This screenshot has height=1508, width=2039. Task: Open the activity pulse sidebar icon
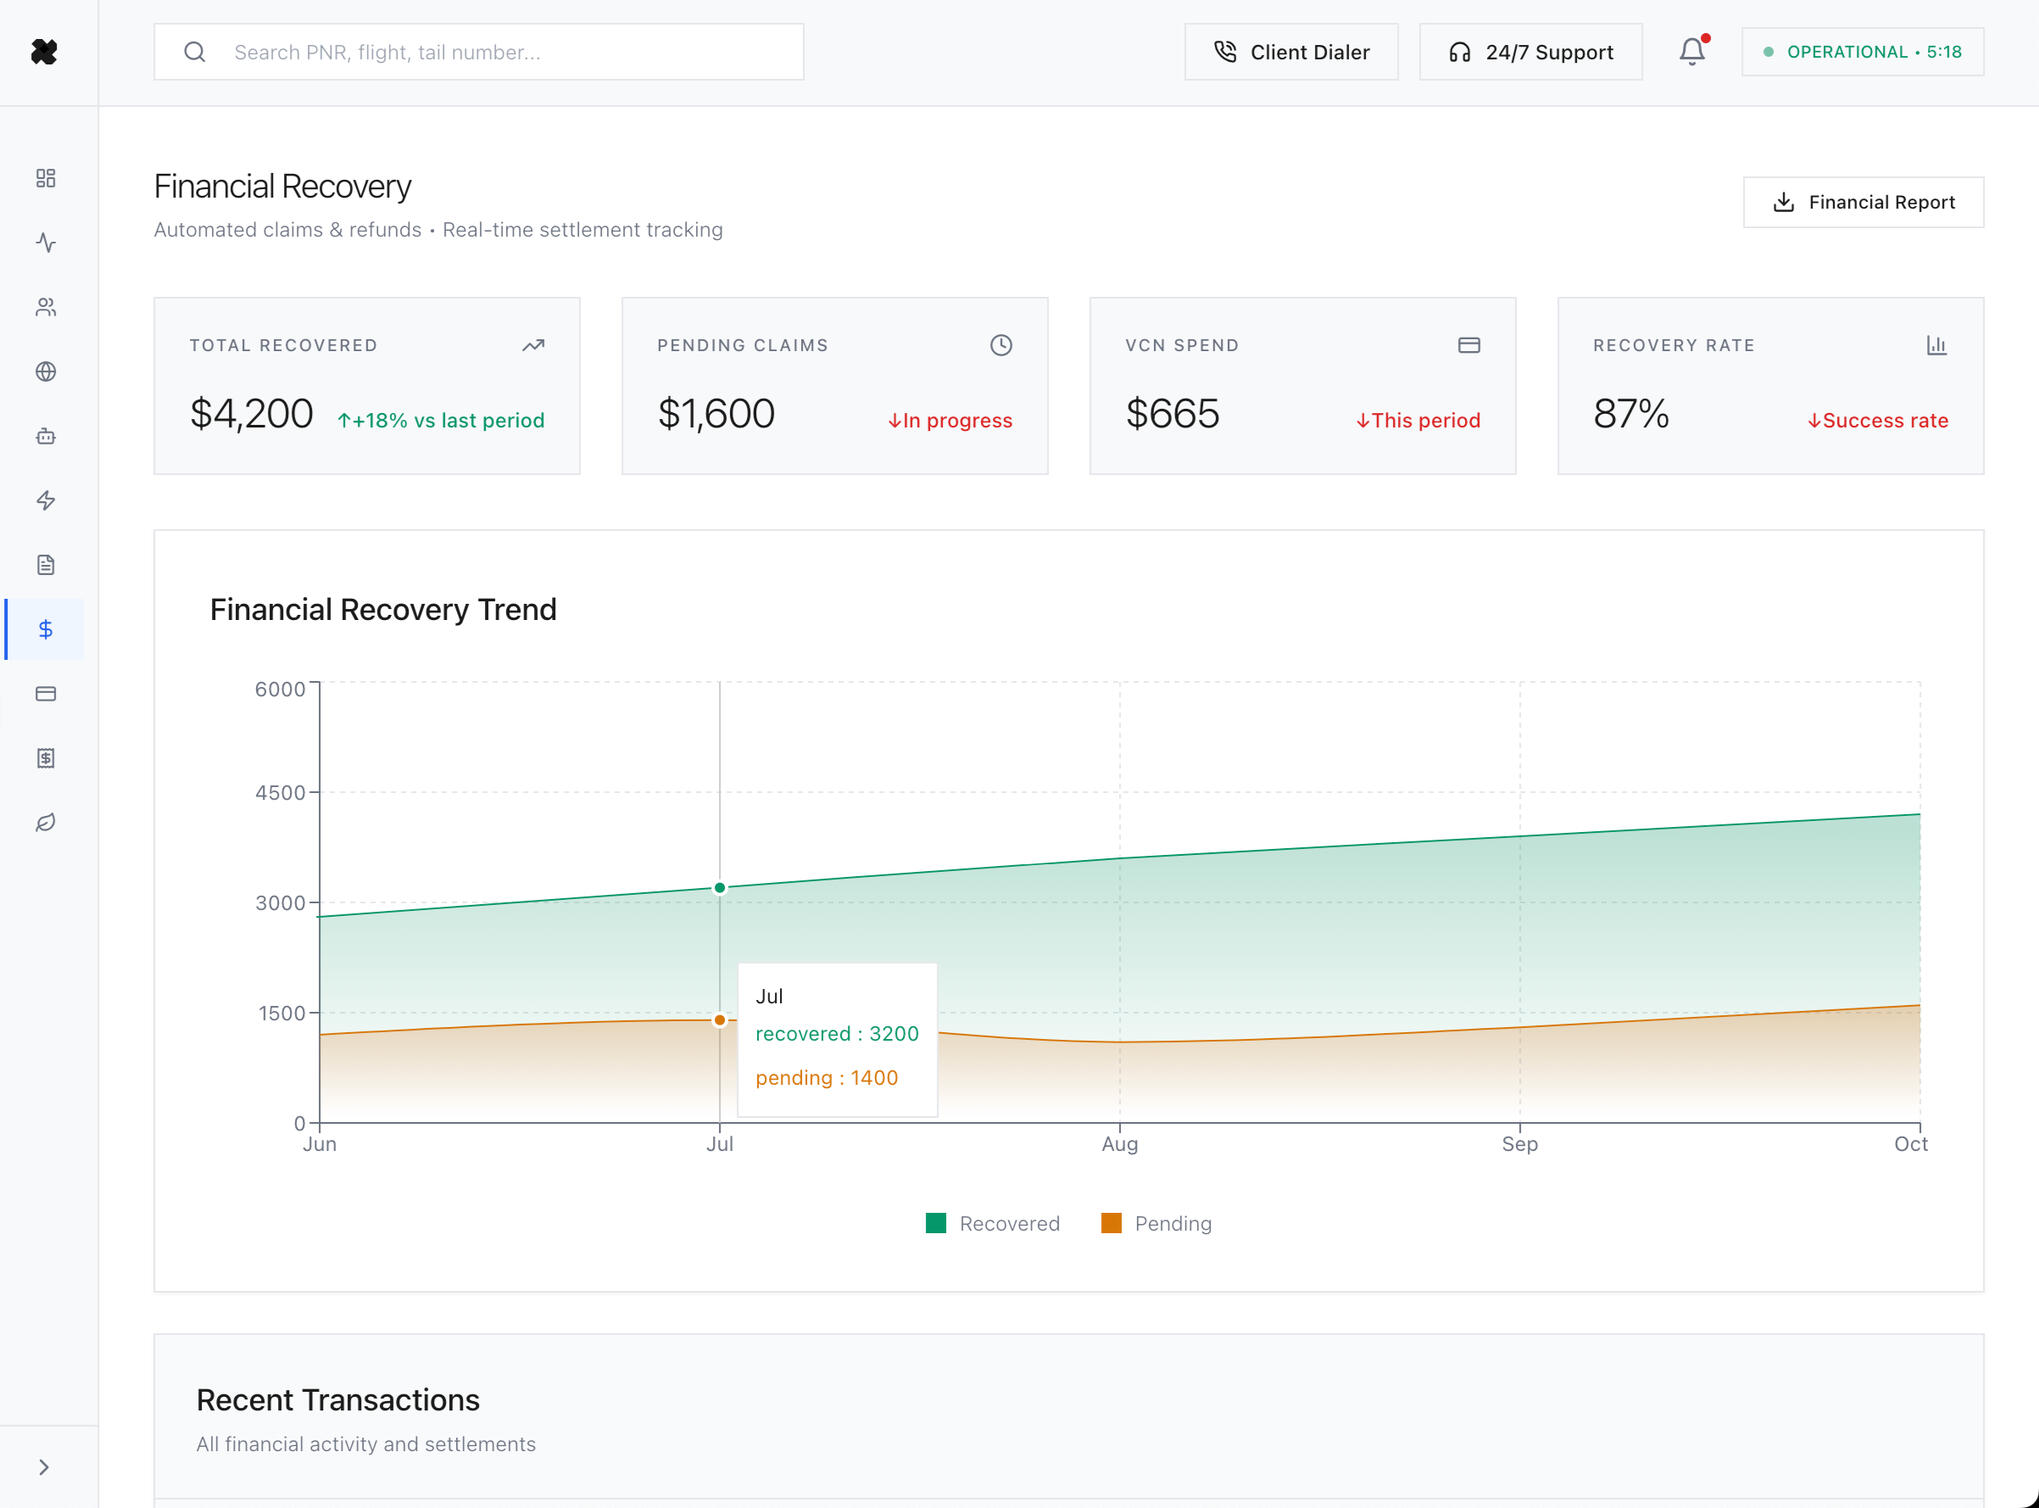coord(46,243)
